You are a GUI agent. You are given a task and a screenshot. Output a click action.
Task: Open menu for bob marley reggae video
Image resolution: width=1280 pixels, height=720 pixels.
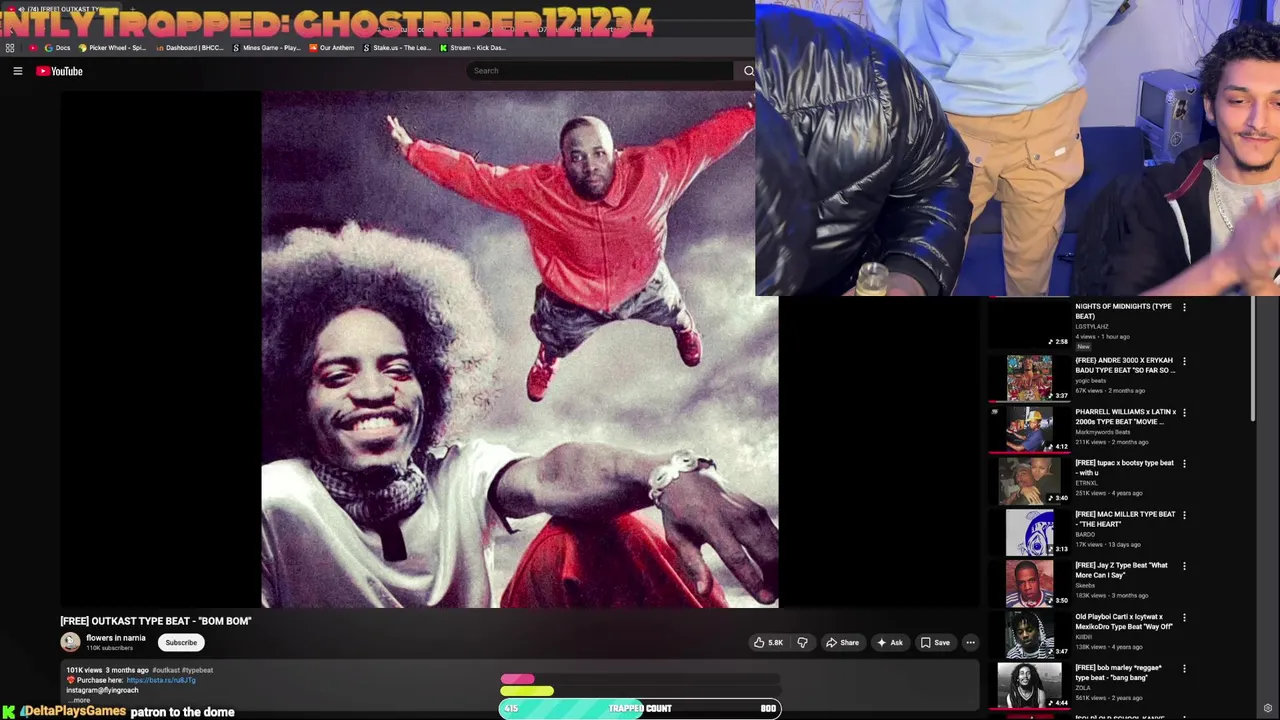tap(1184, 668)
